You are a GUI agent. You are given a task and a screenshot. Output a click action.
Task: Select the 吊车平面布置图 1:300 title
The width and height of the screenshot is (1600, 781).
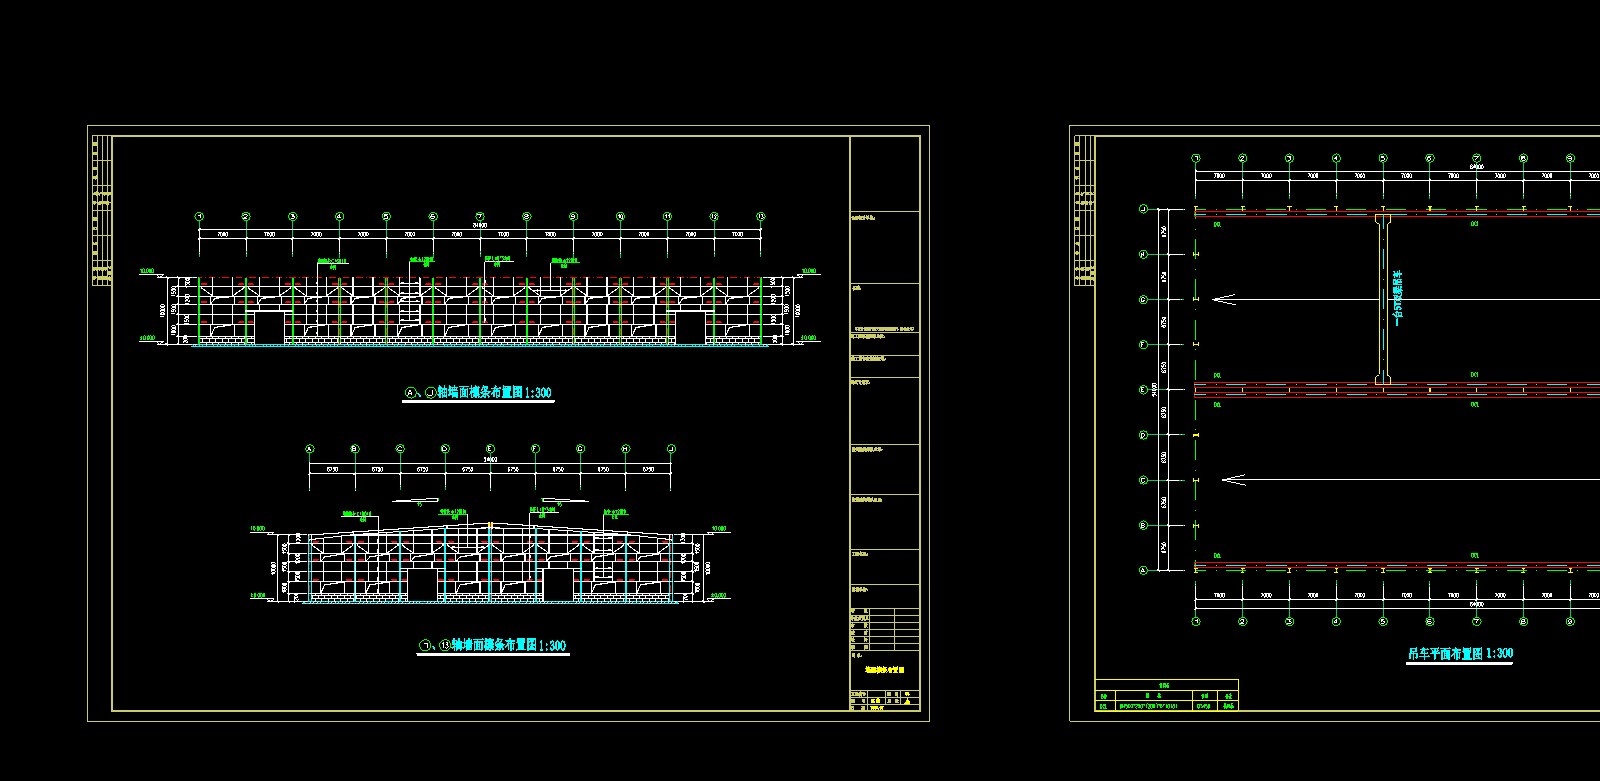1460,654
